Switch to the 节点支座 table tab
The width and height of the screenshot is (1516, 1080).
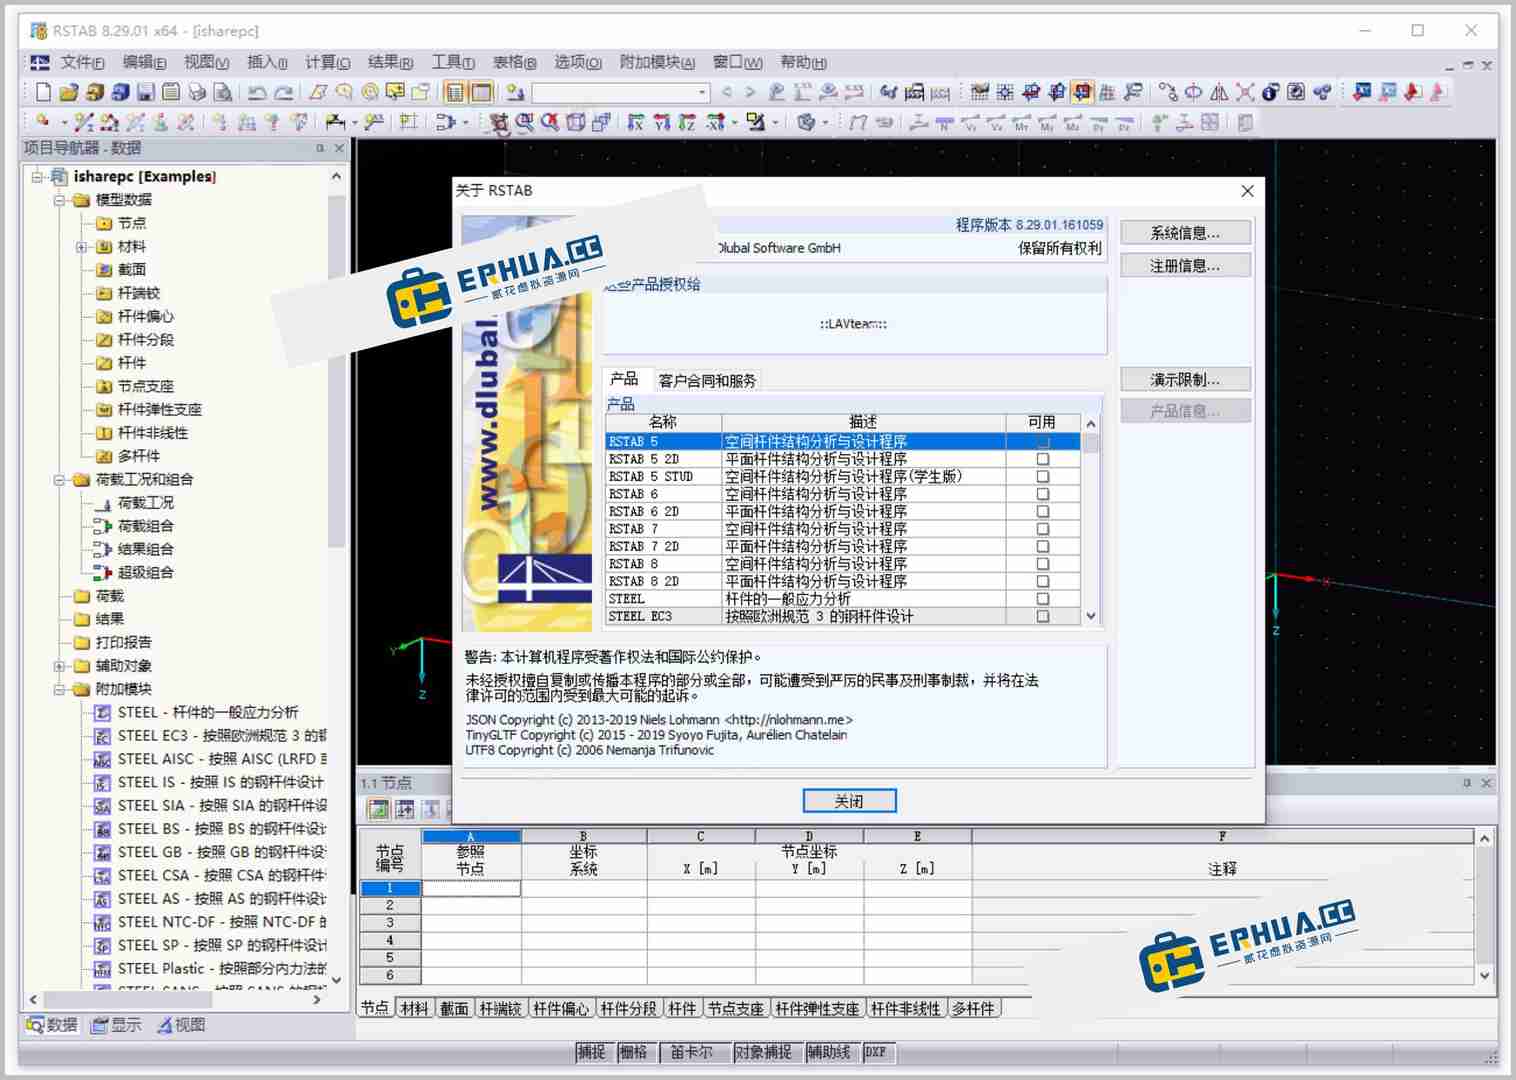tap(736, 1008)
